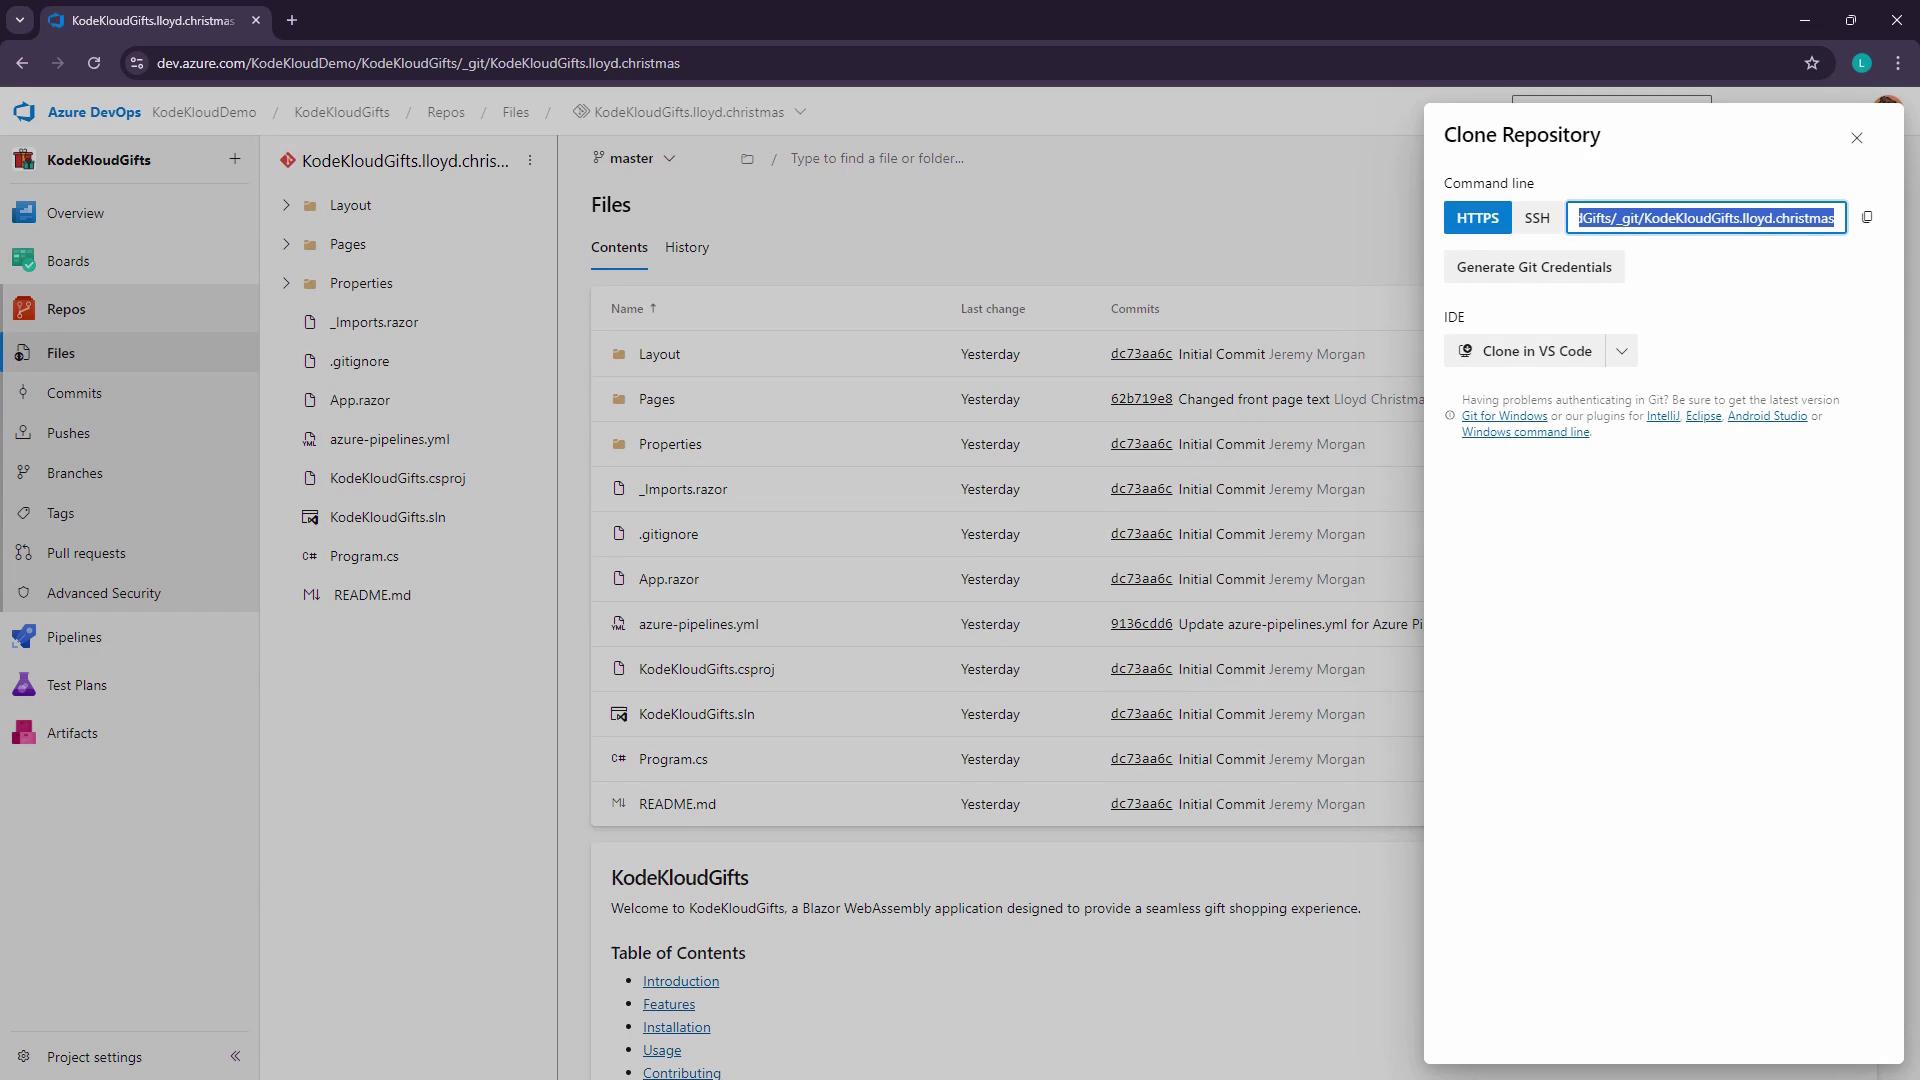Open Test Plans section
Image resolution: width=1920 pixels, height=1080 pixels.
pos(76,685)
